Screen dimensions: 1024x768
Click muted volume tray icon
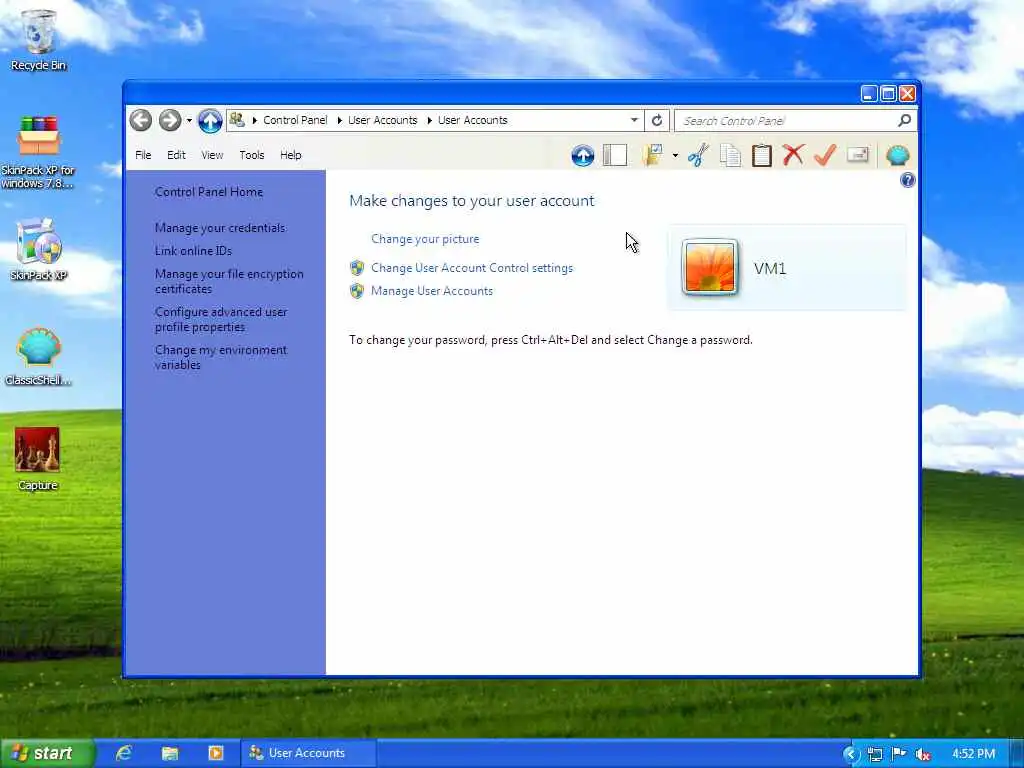point(923,754)
